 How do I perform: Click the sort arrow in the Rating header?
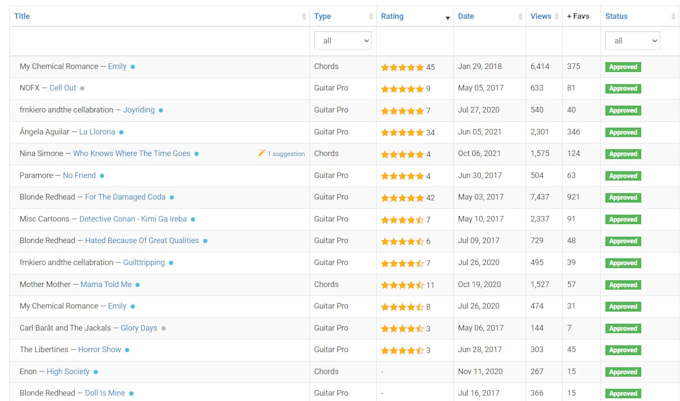pos(448,18)
